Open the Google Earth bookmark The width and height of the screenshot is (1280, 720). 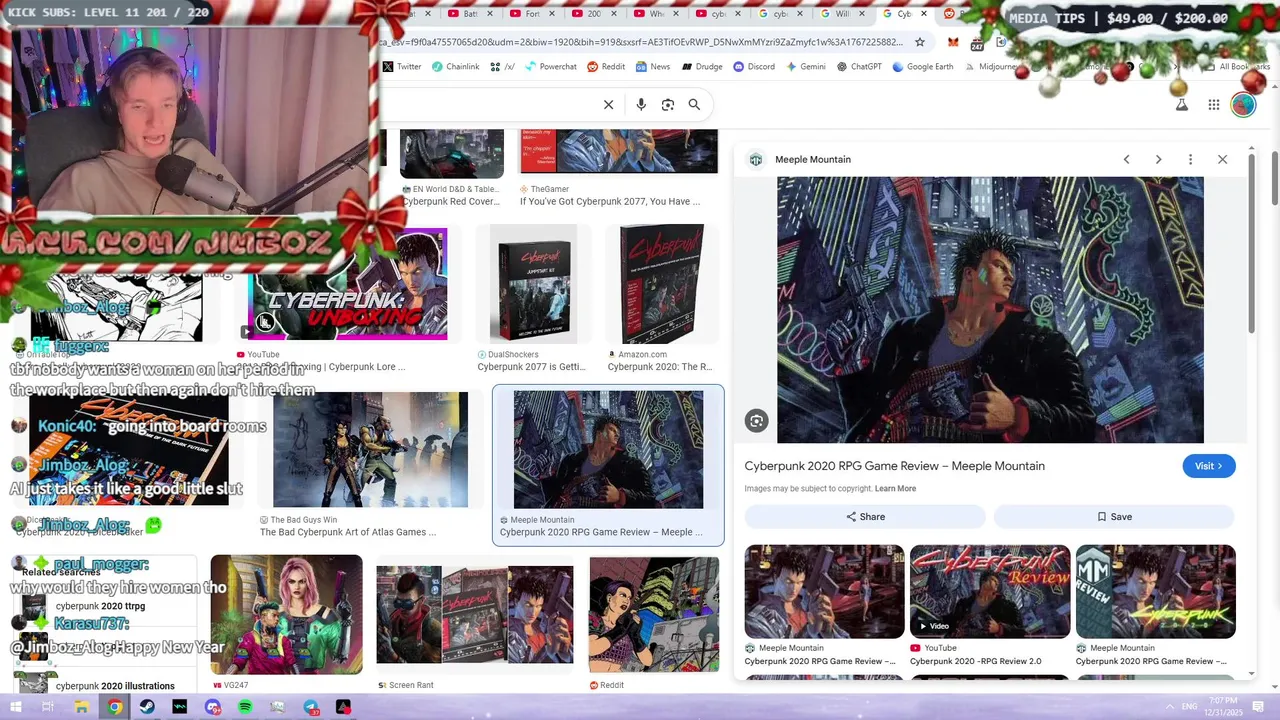point(923,67)
